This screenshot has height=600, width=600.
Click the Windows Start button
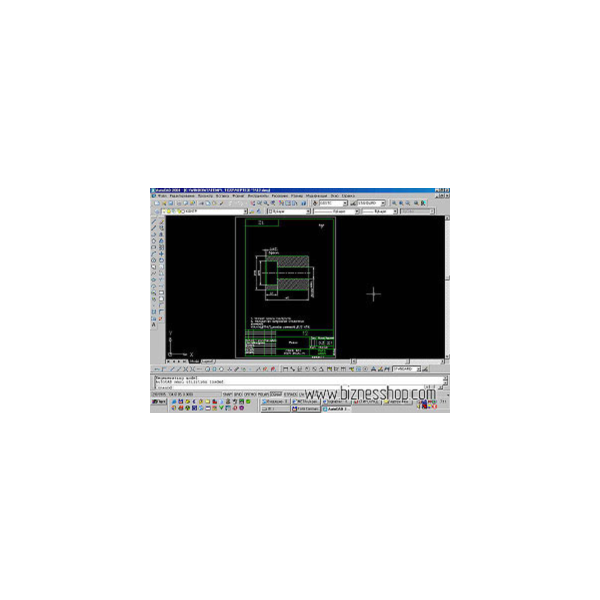159,401
